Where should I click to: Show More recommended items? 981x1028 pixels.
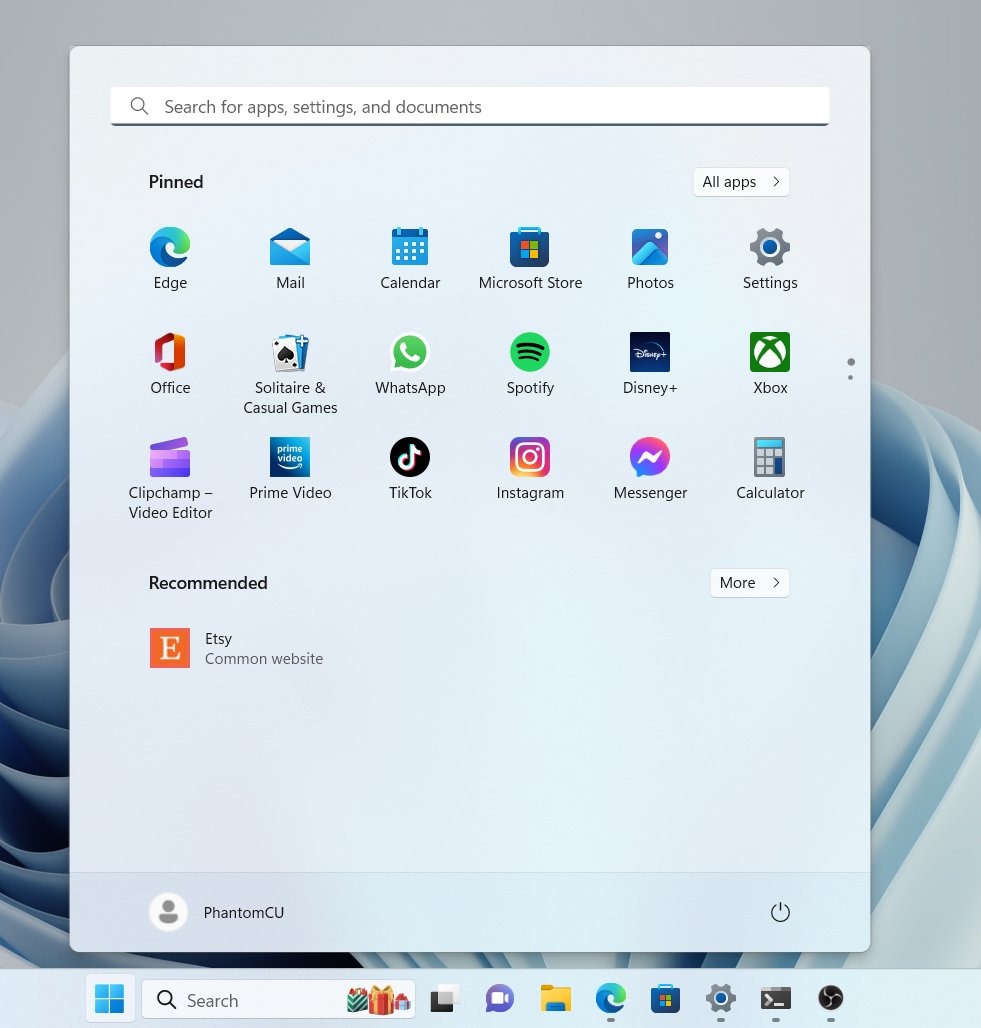pyautogui.click(x=750, y=583)
